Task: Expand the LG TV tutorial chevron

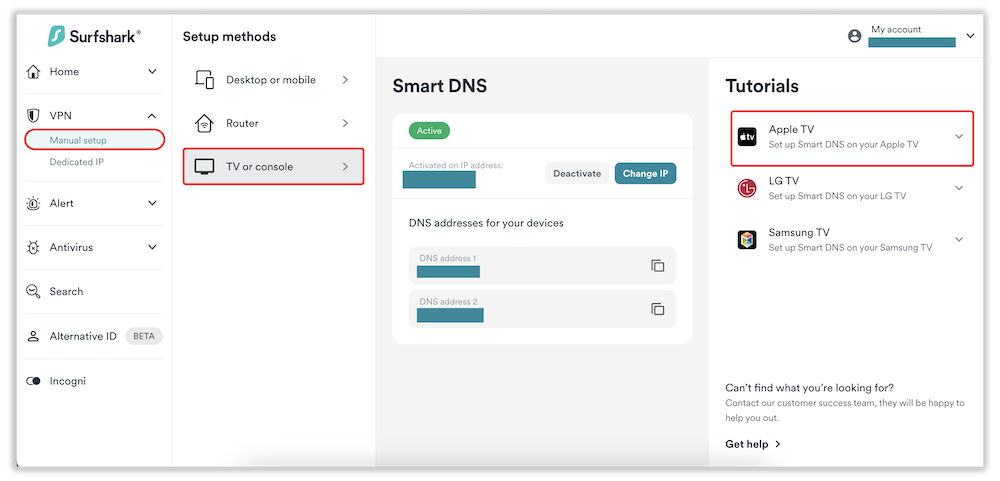Action: [959, 188]
